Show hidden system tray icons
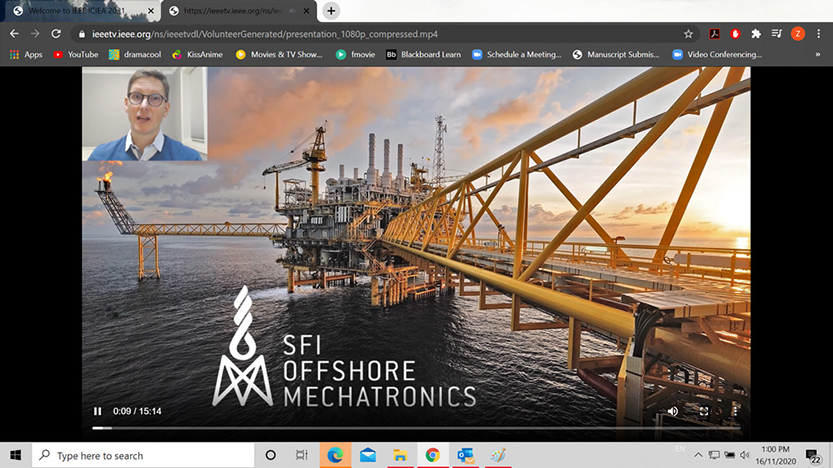This screenshot has width=833, height=468. [698, 455]
